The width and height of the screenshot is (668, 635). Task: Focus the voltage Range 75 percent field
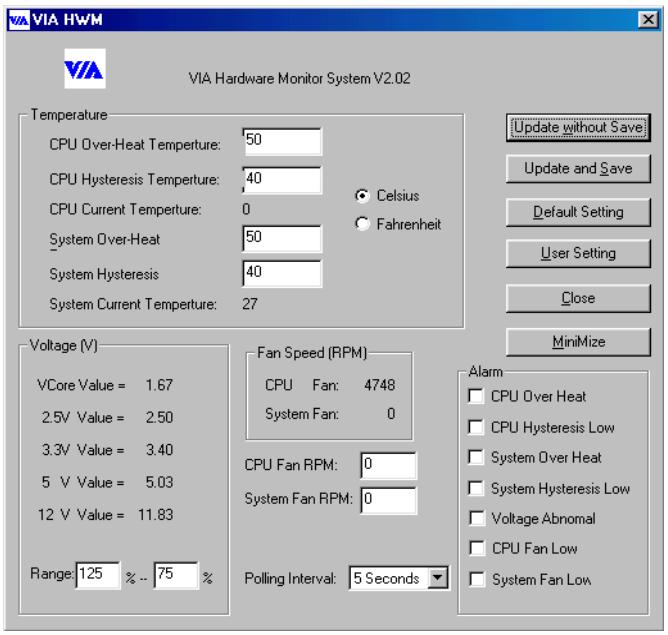click(176, 575)
